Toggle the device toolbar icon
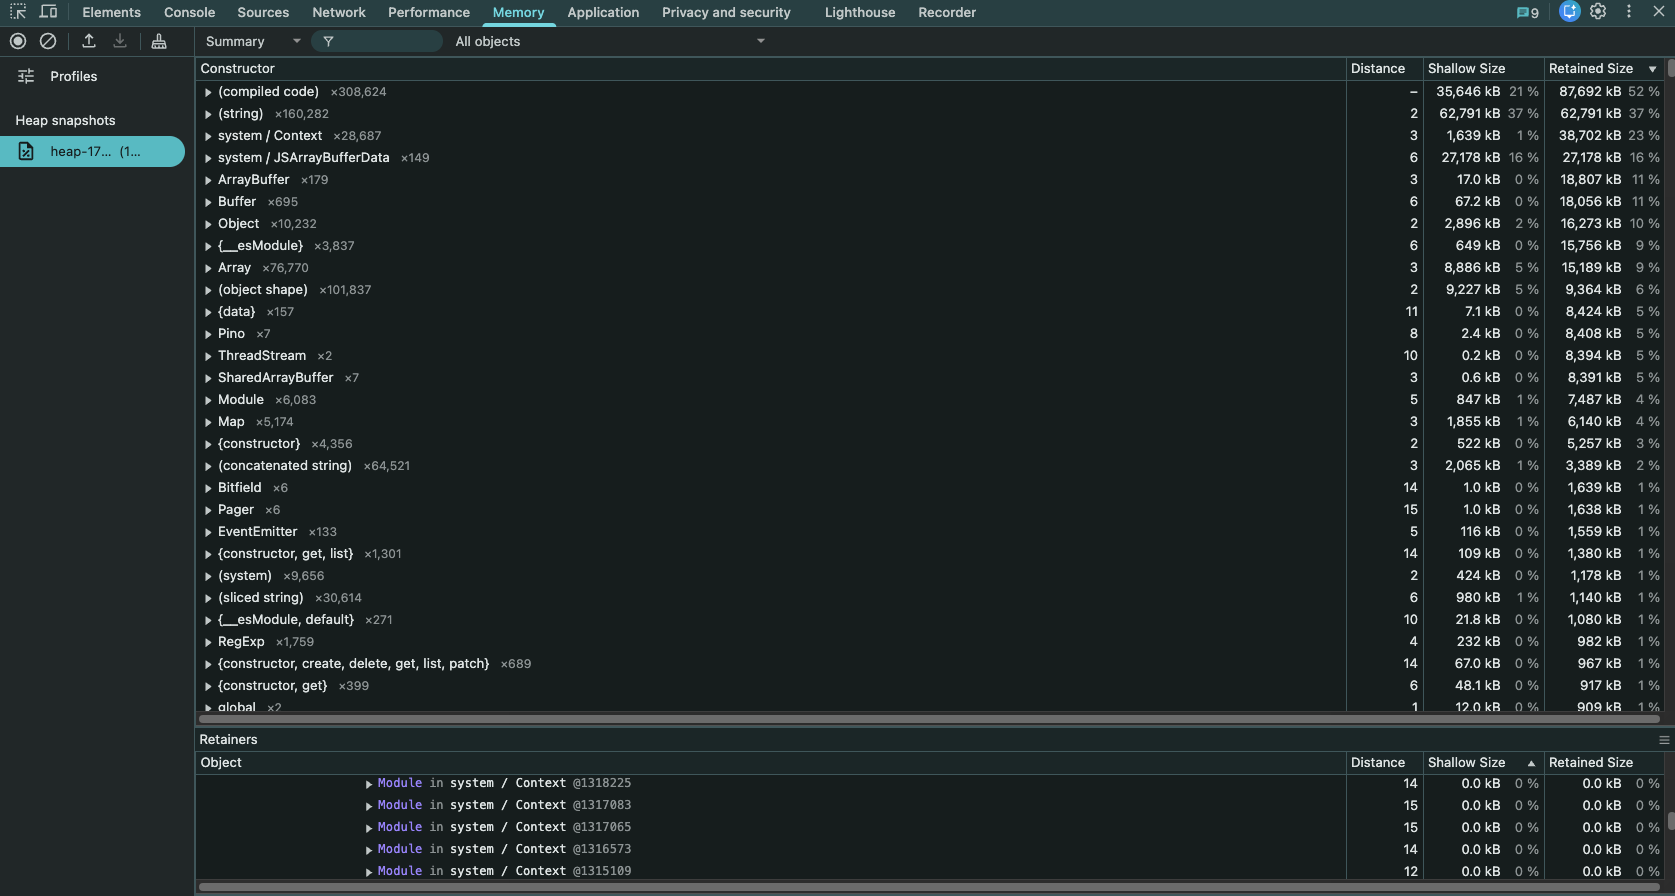Screen dimensions: 1675x896 [x=48, y=12]
